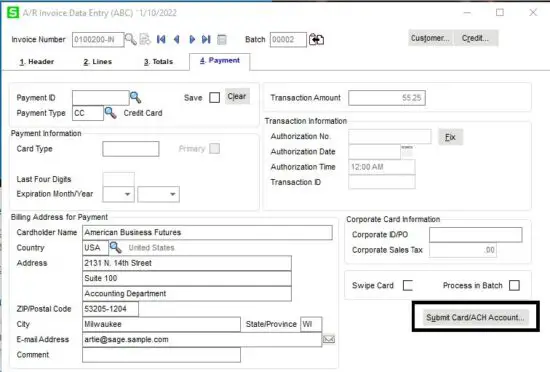
Task: Click the Cardholder Name field
Action: click(x=207, y=232)
